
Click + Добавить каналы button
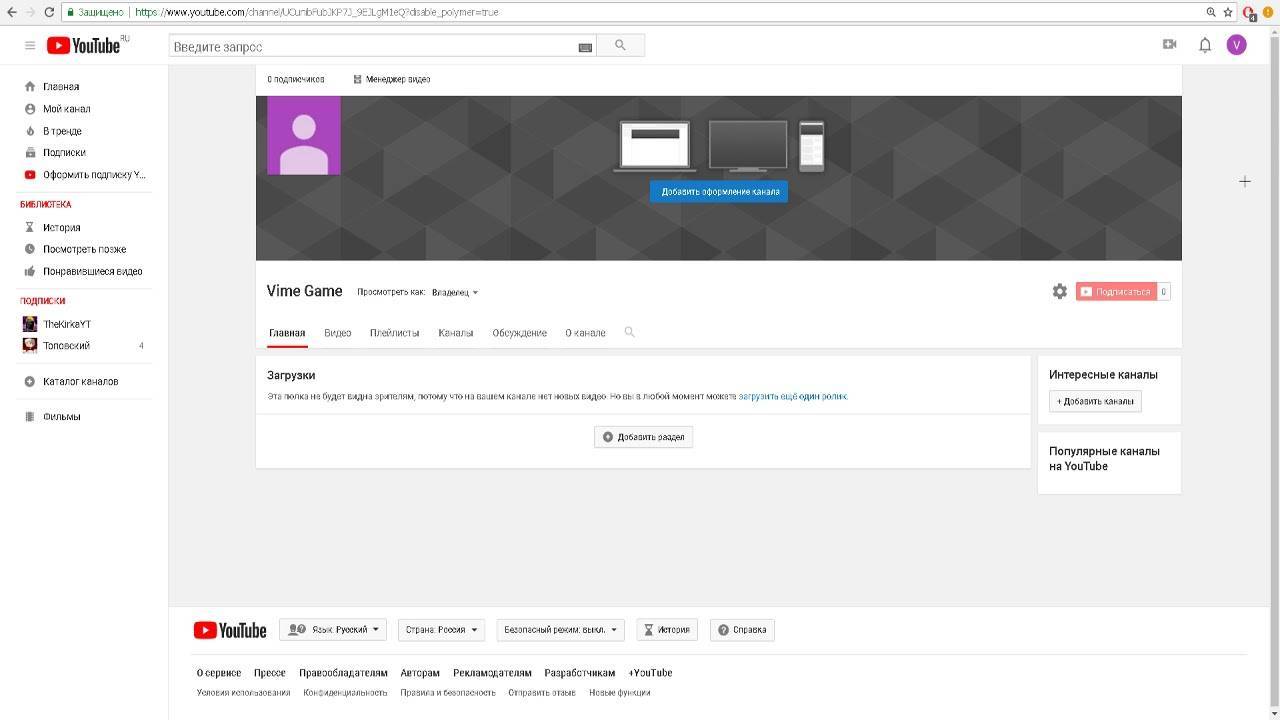[x=1095, y=401]
